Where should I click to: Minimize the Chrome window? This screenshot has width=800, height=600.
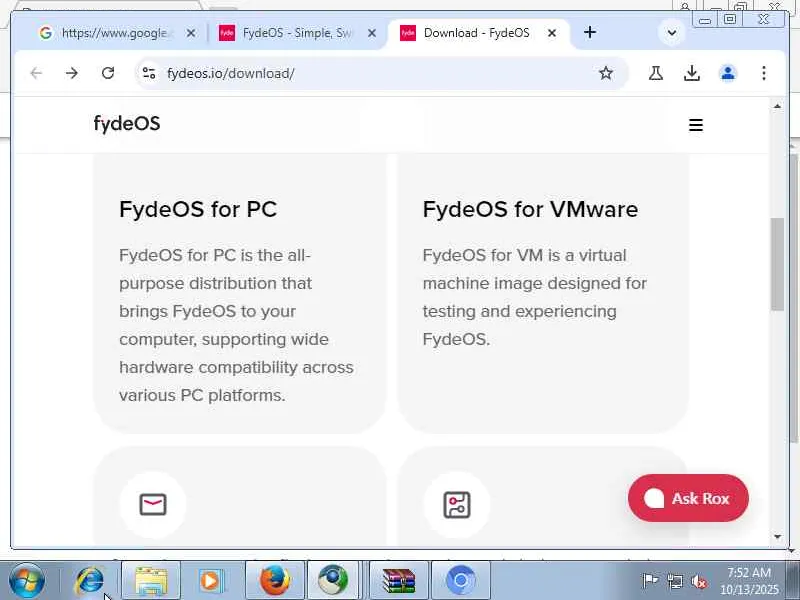(705, 20)
